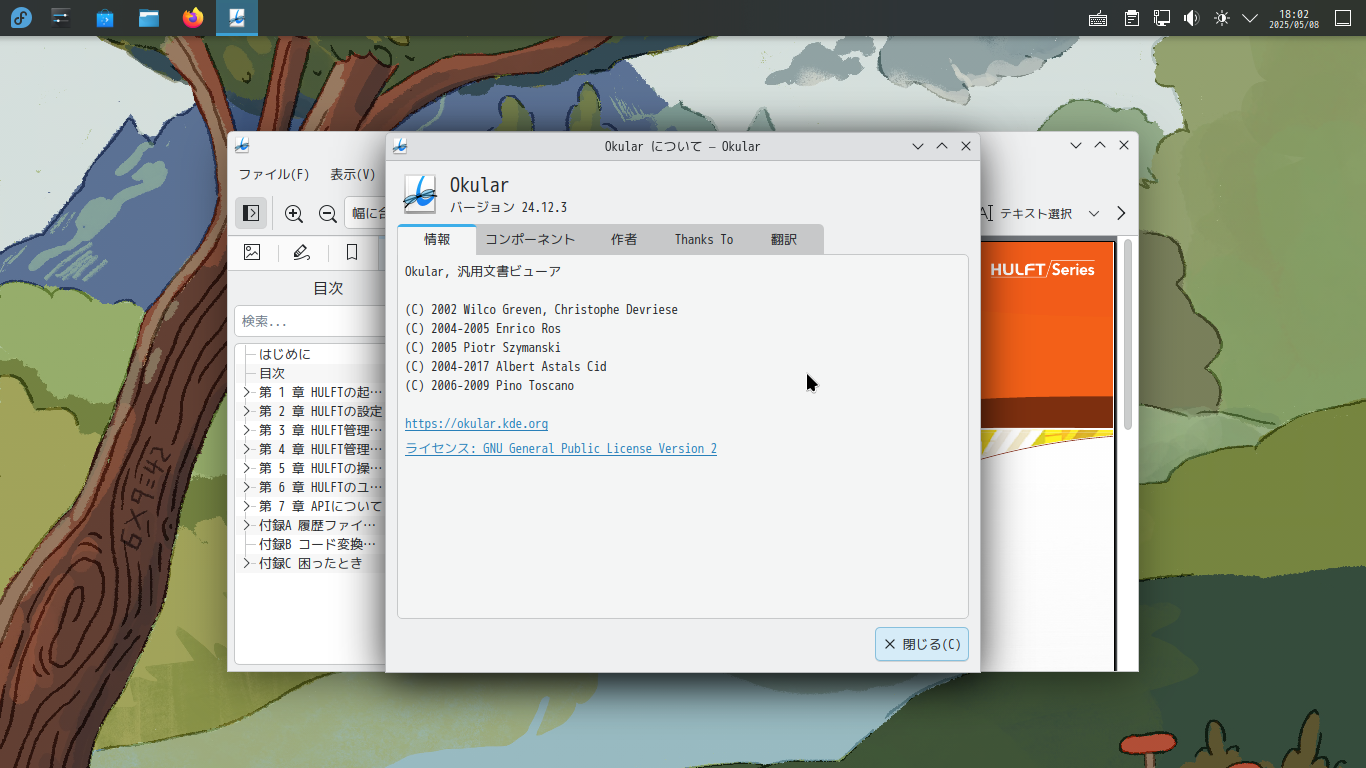1366x768 pixels.
Task: Open the Fedora application launcher
Action: (21, 17)
